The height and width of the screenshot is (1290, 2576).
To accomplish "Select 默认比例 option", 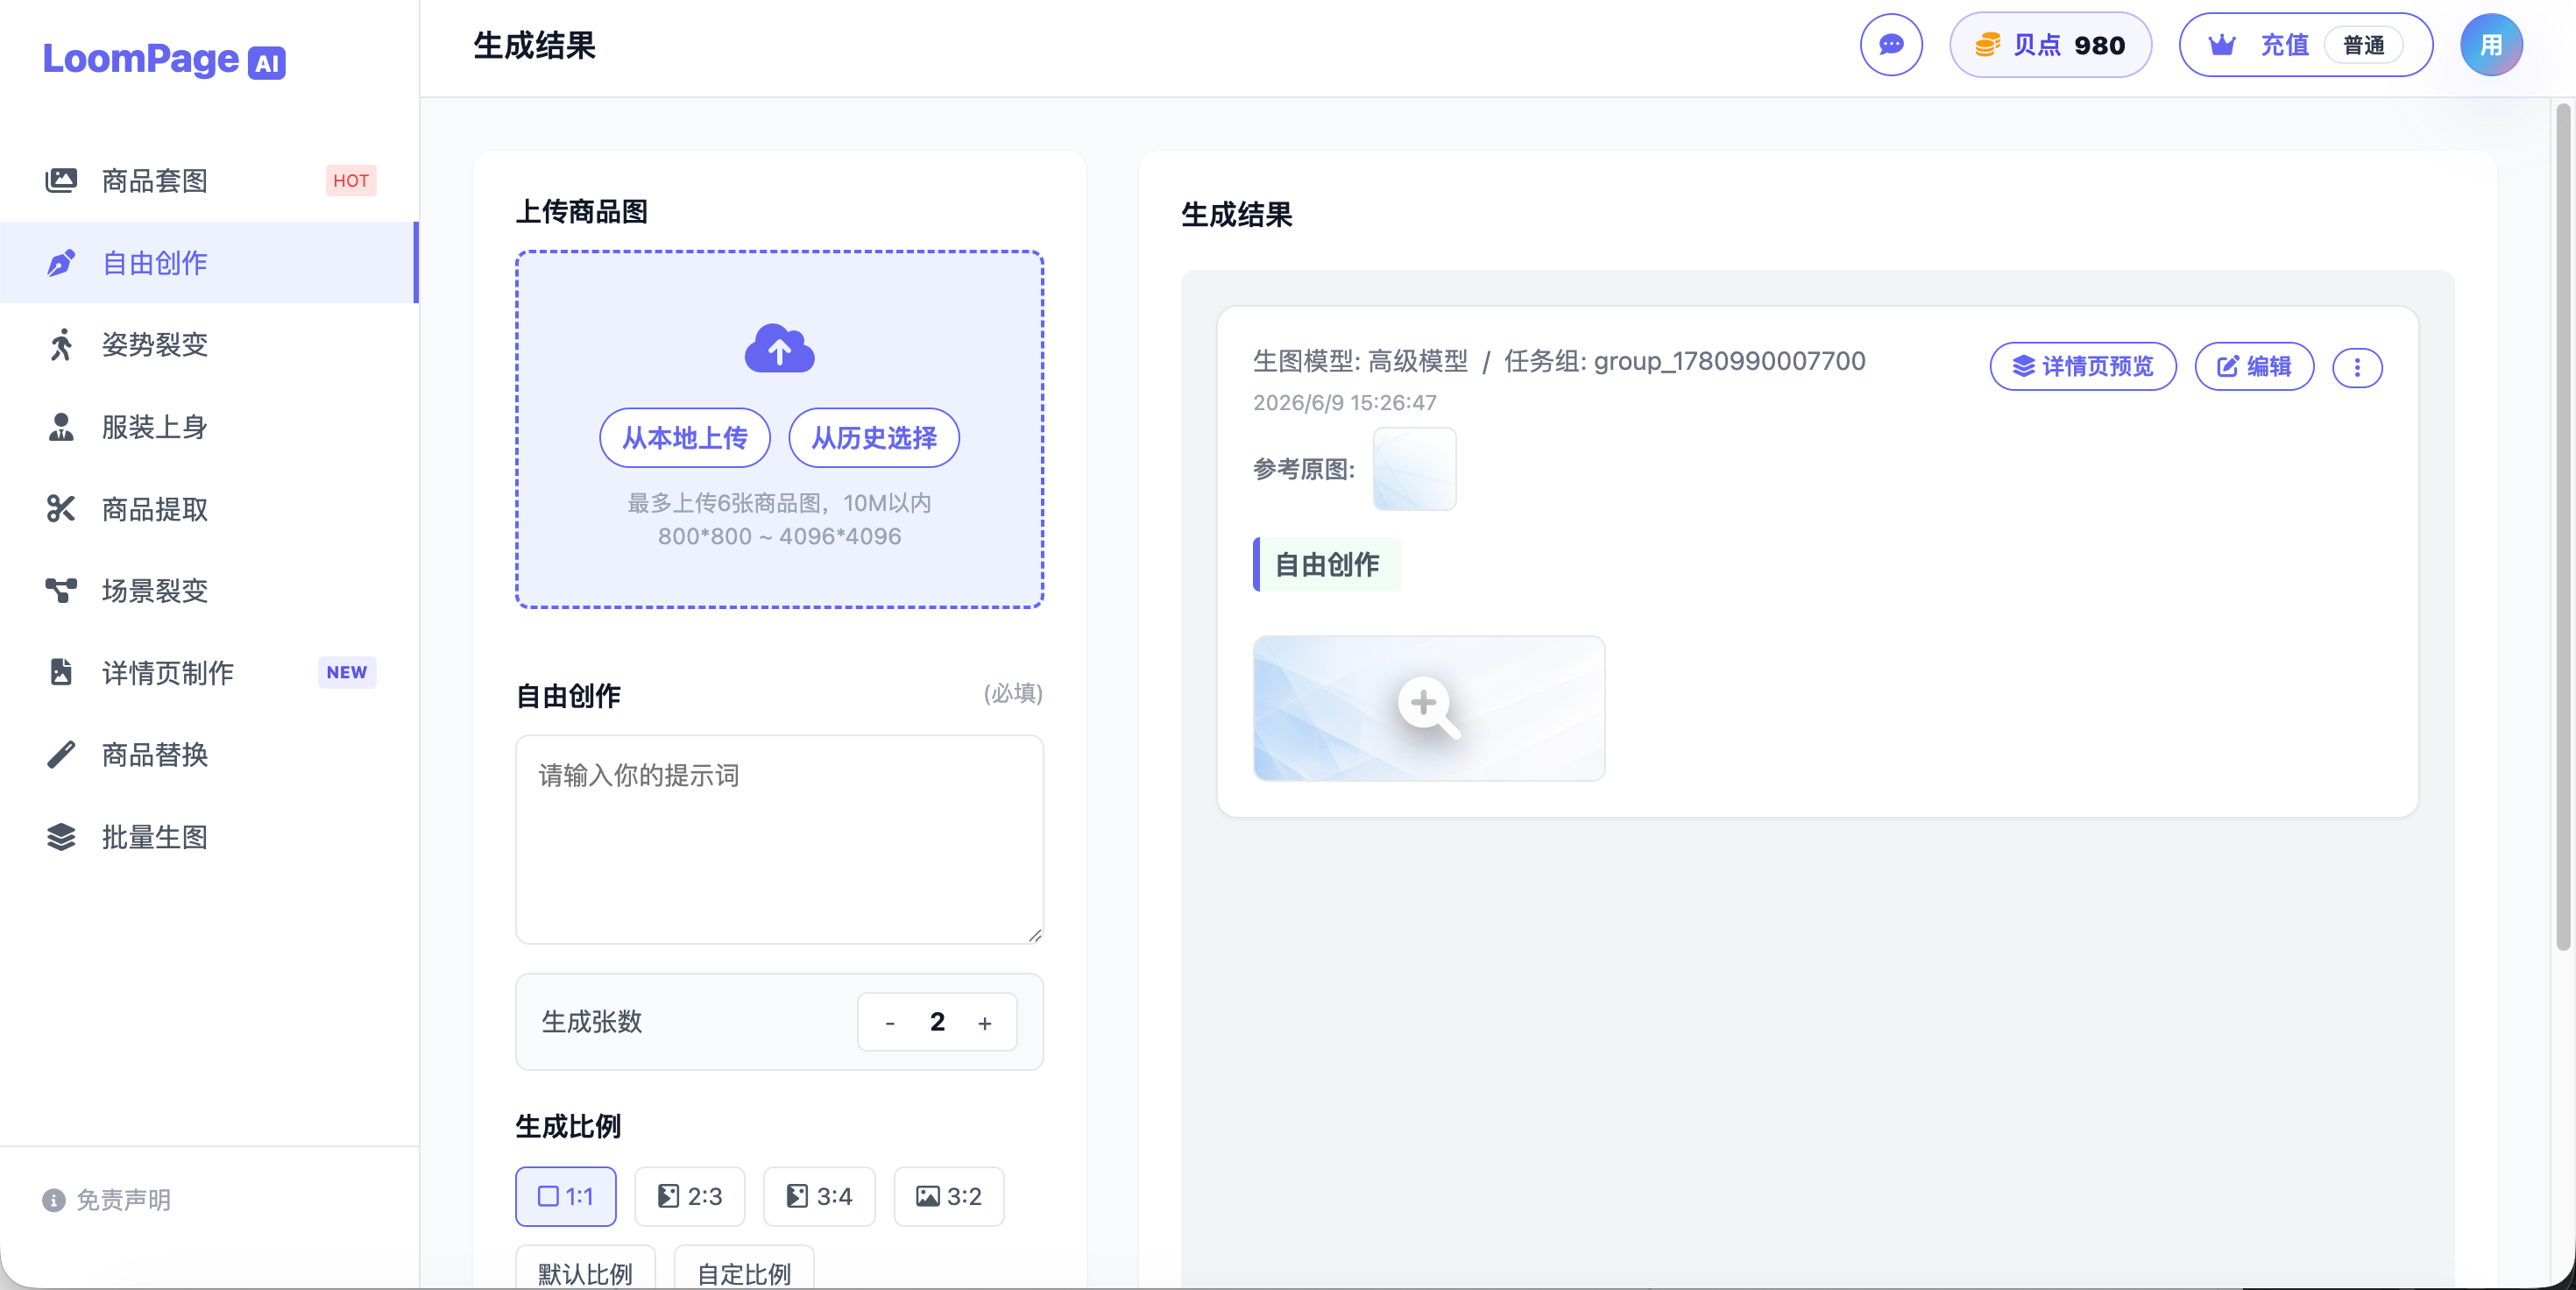I will point(586,1268).
